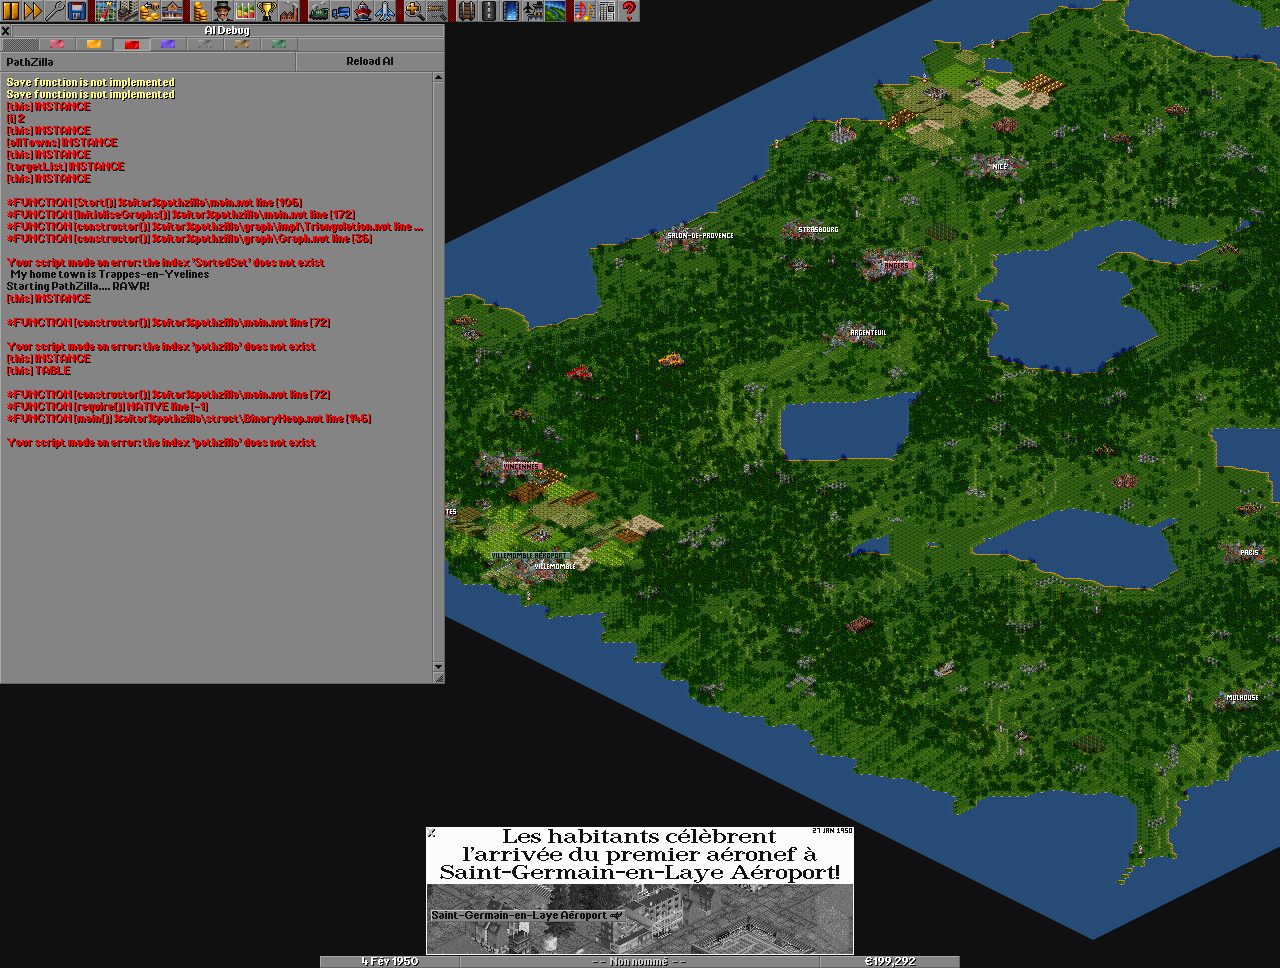Viewport: 1280px width, 968px height.
Task: Zoom in with the magnifier plus icon
Action: (414, 11)
